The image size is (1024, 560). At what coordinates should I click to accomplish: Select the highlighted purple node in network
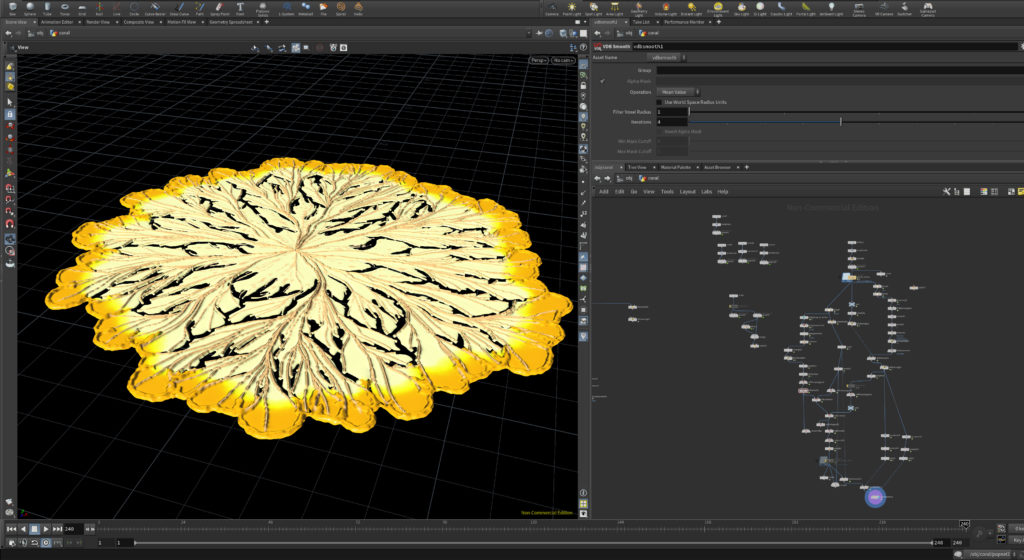tap(875, 497)
